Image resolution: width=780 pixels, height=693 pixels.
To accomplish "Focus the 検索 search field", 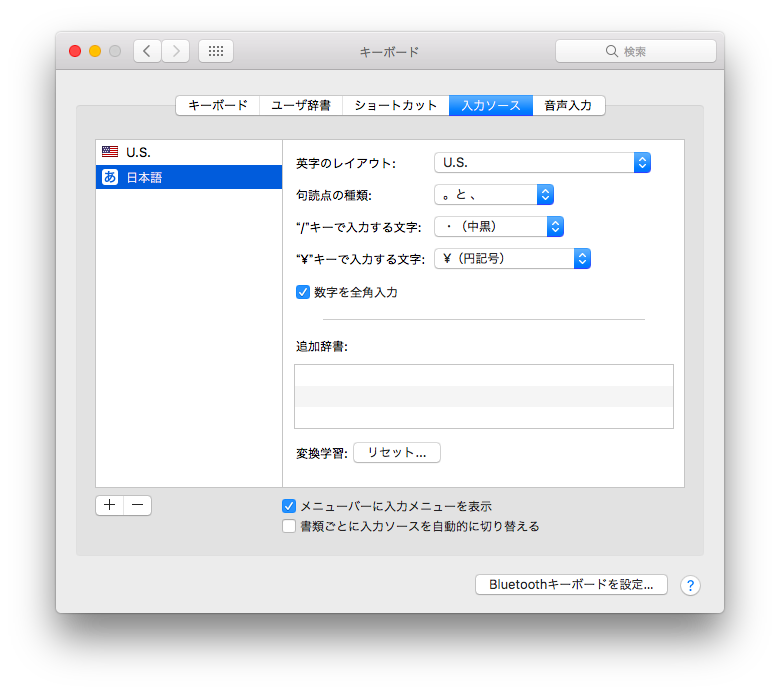I will point(636,51).
